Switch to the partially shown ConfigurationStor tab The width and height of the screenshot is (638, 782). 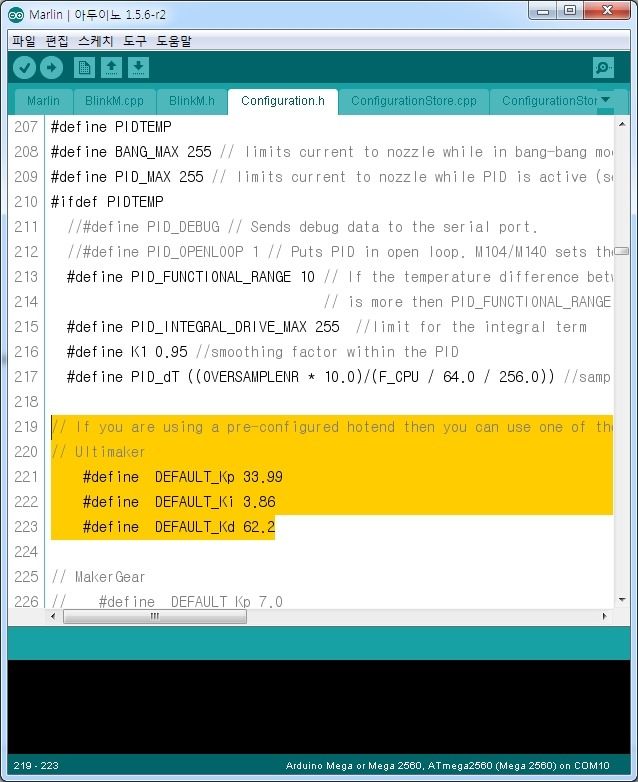546,101
